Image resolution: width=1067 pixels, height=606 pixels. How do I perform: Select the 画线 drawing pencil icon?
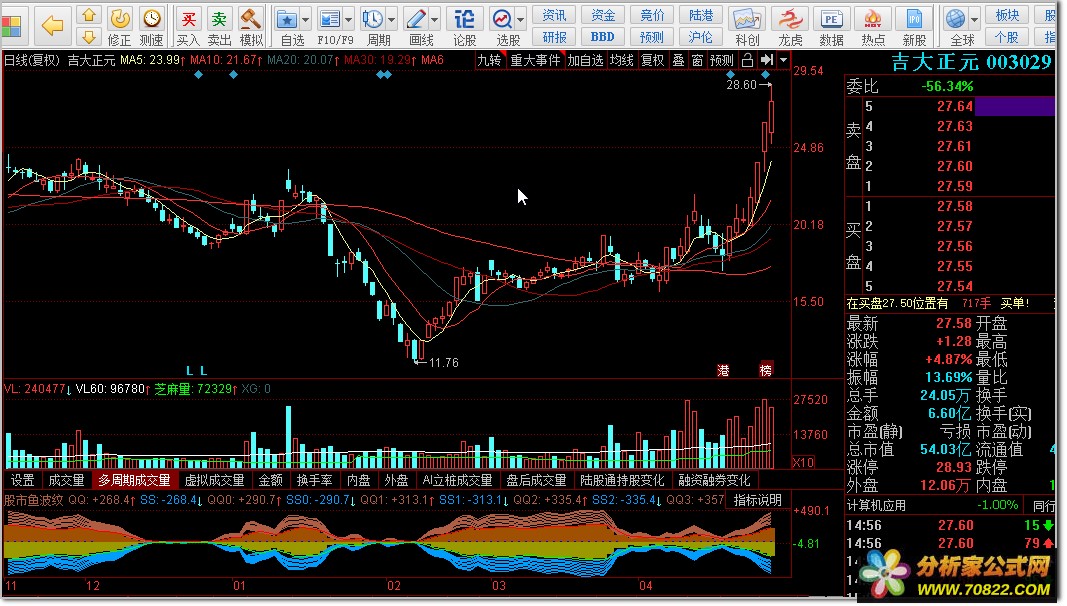click(416, 19)
